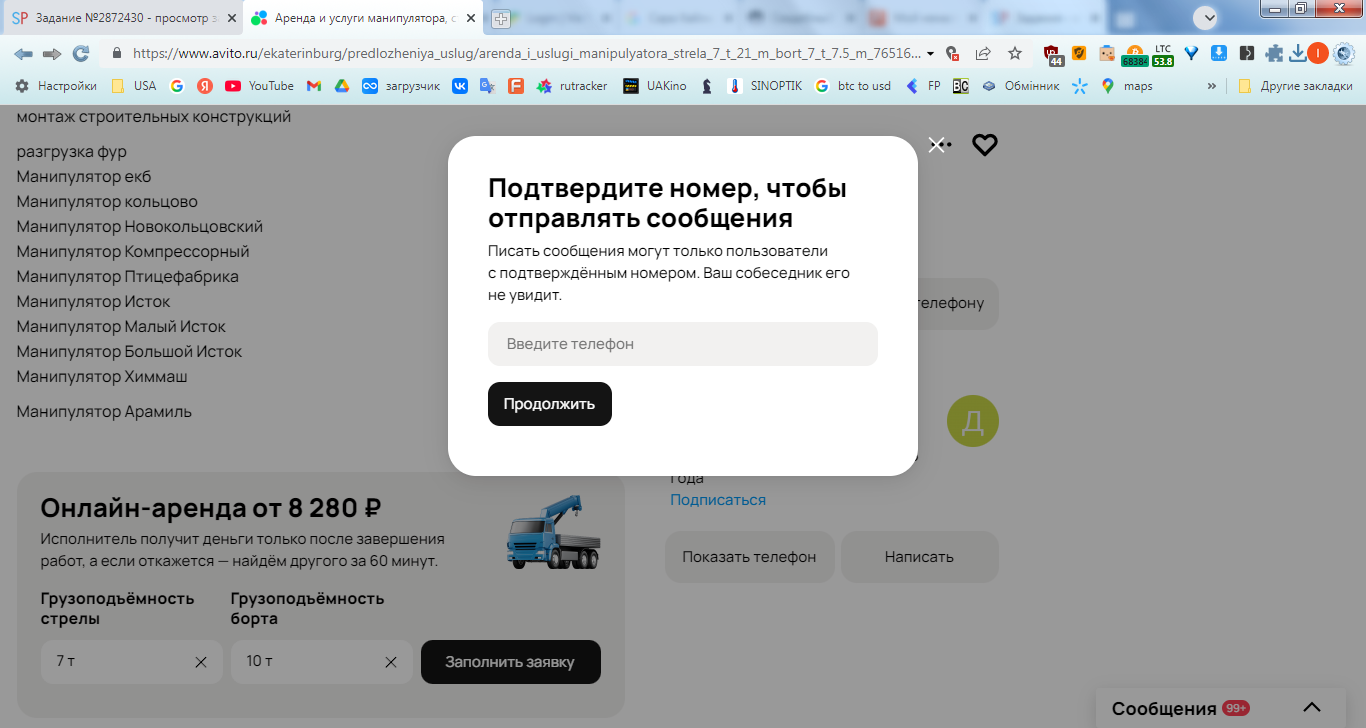This screenshot has height=728, width=1366.
Task: Open the 'USA' bookmark folder
Action: pyautogui.click(x=134, y=86)
